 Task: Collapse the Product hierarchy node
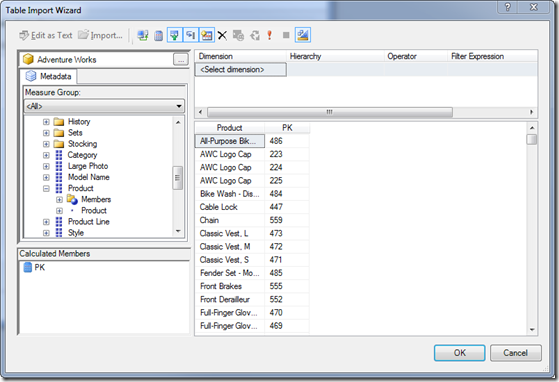tap(46, 189)
